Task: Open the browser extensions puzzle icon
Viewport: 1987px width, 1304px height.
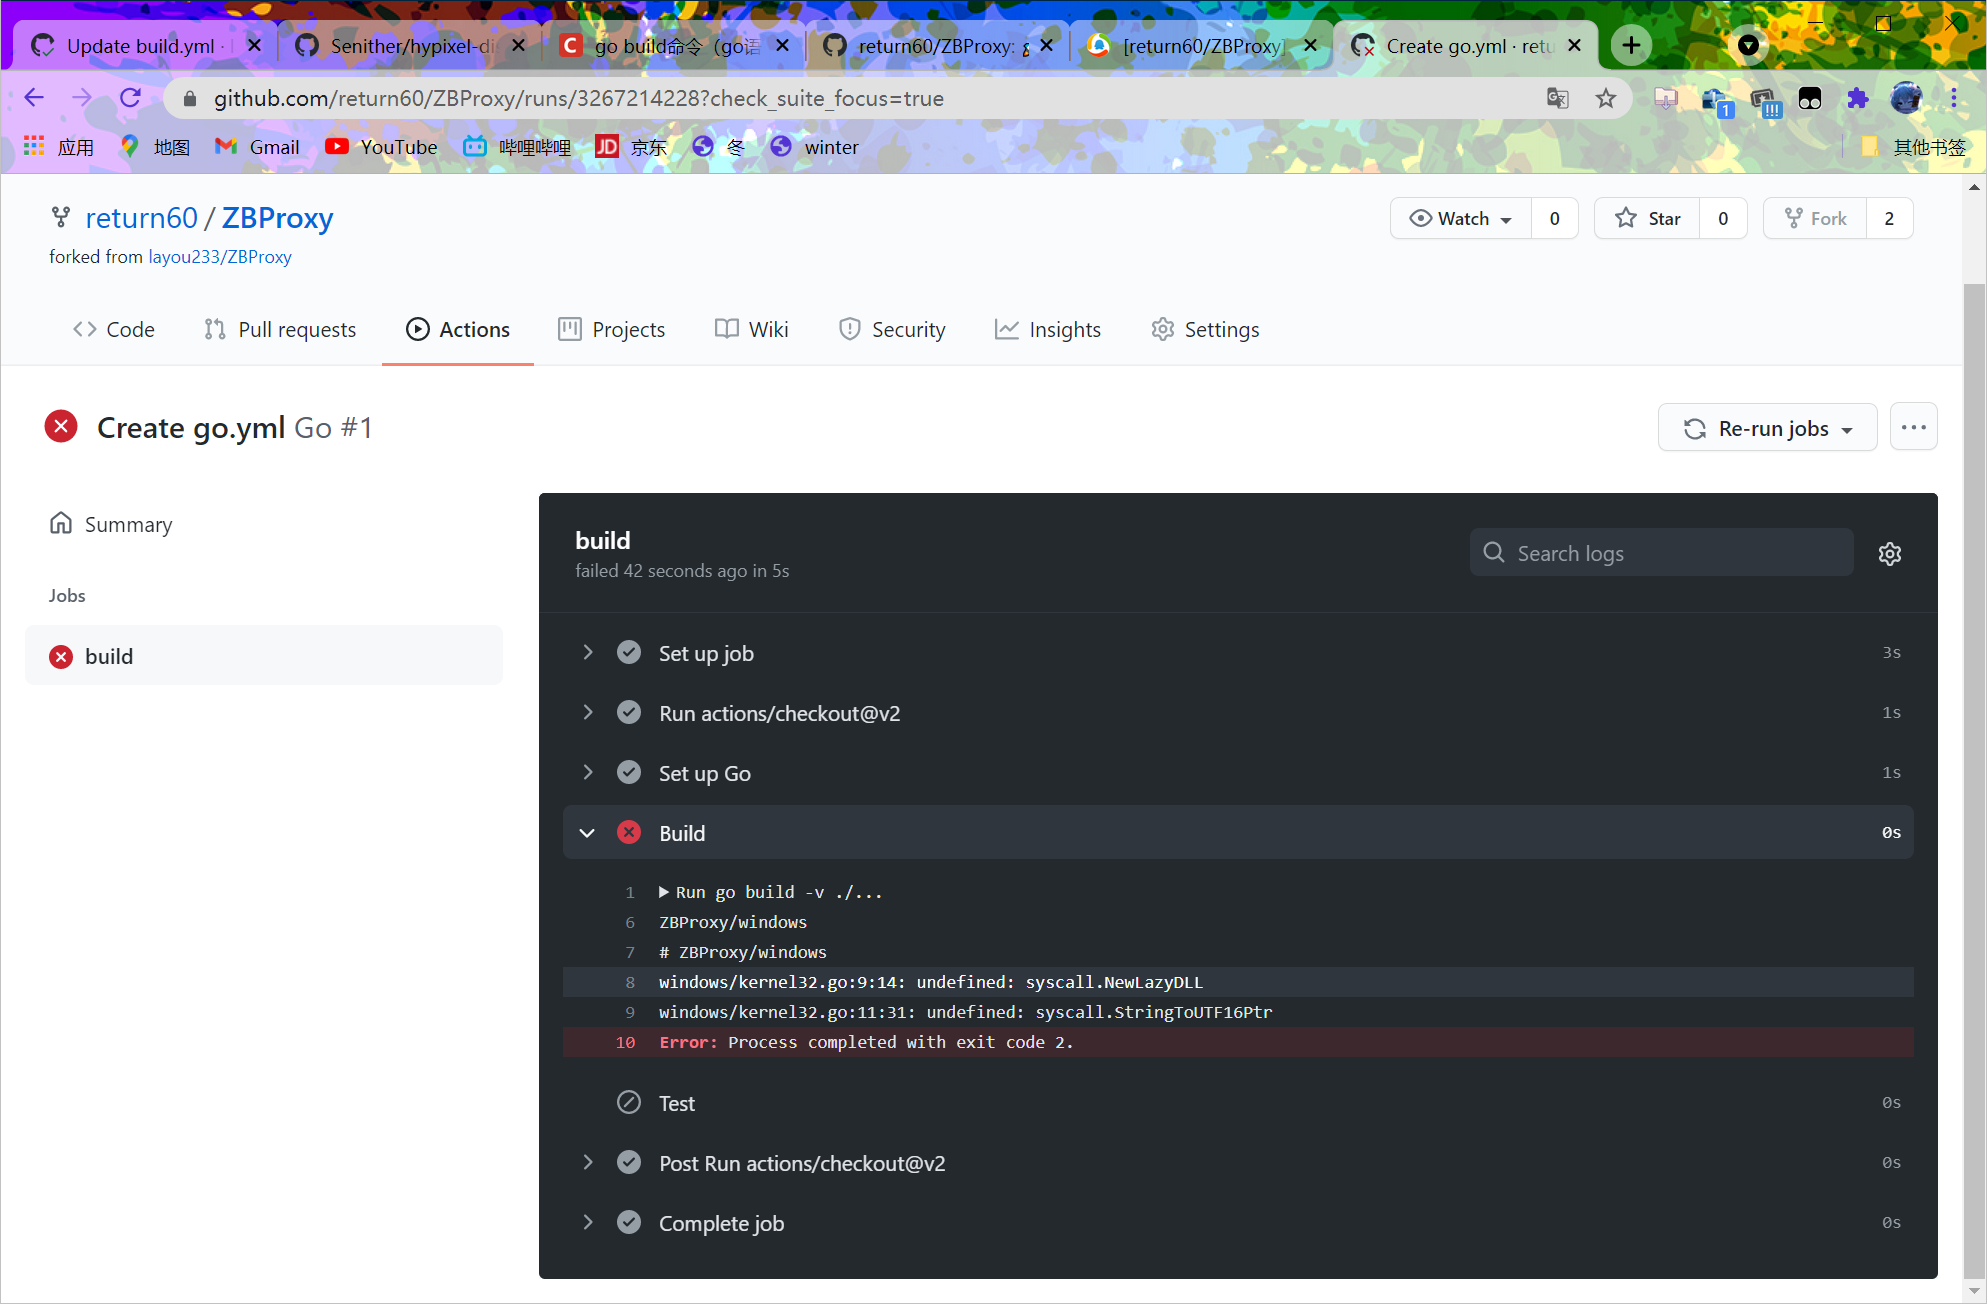Action: [x=1858, y=98]
